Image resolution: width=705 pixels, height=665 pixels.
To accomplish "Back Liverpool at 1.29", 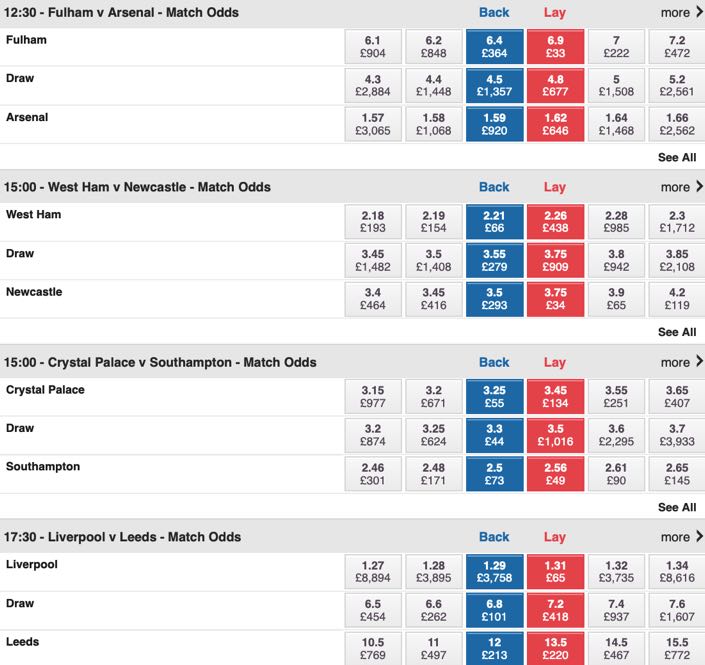I will tap(495, 571).
